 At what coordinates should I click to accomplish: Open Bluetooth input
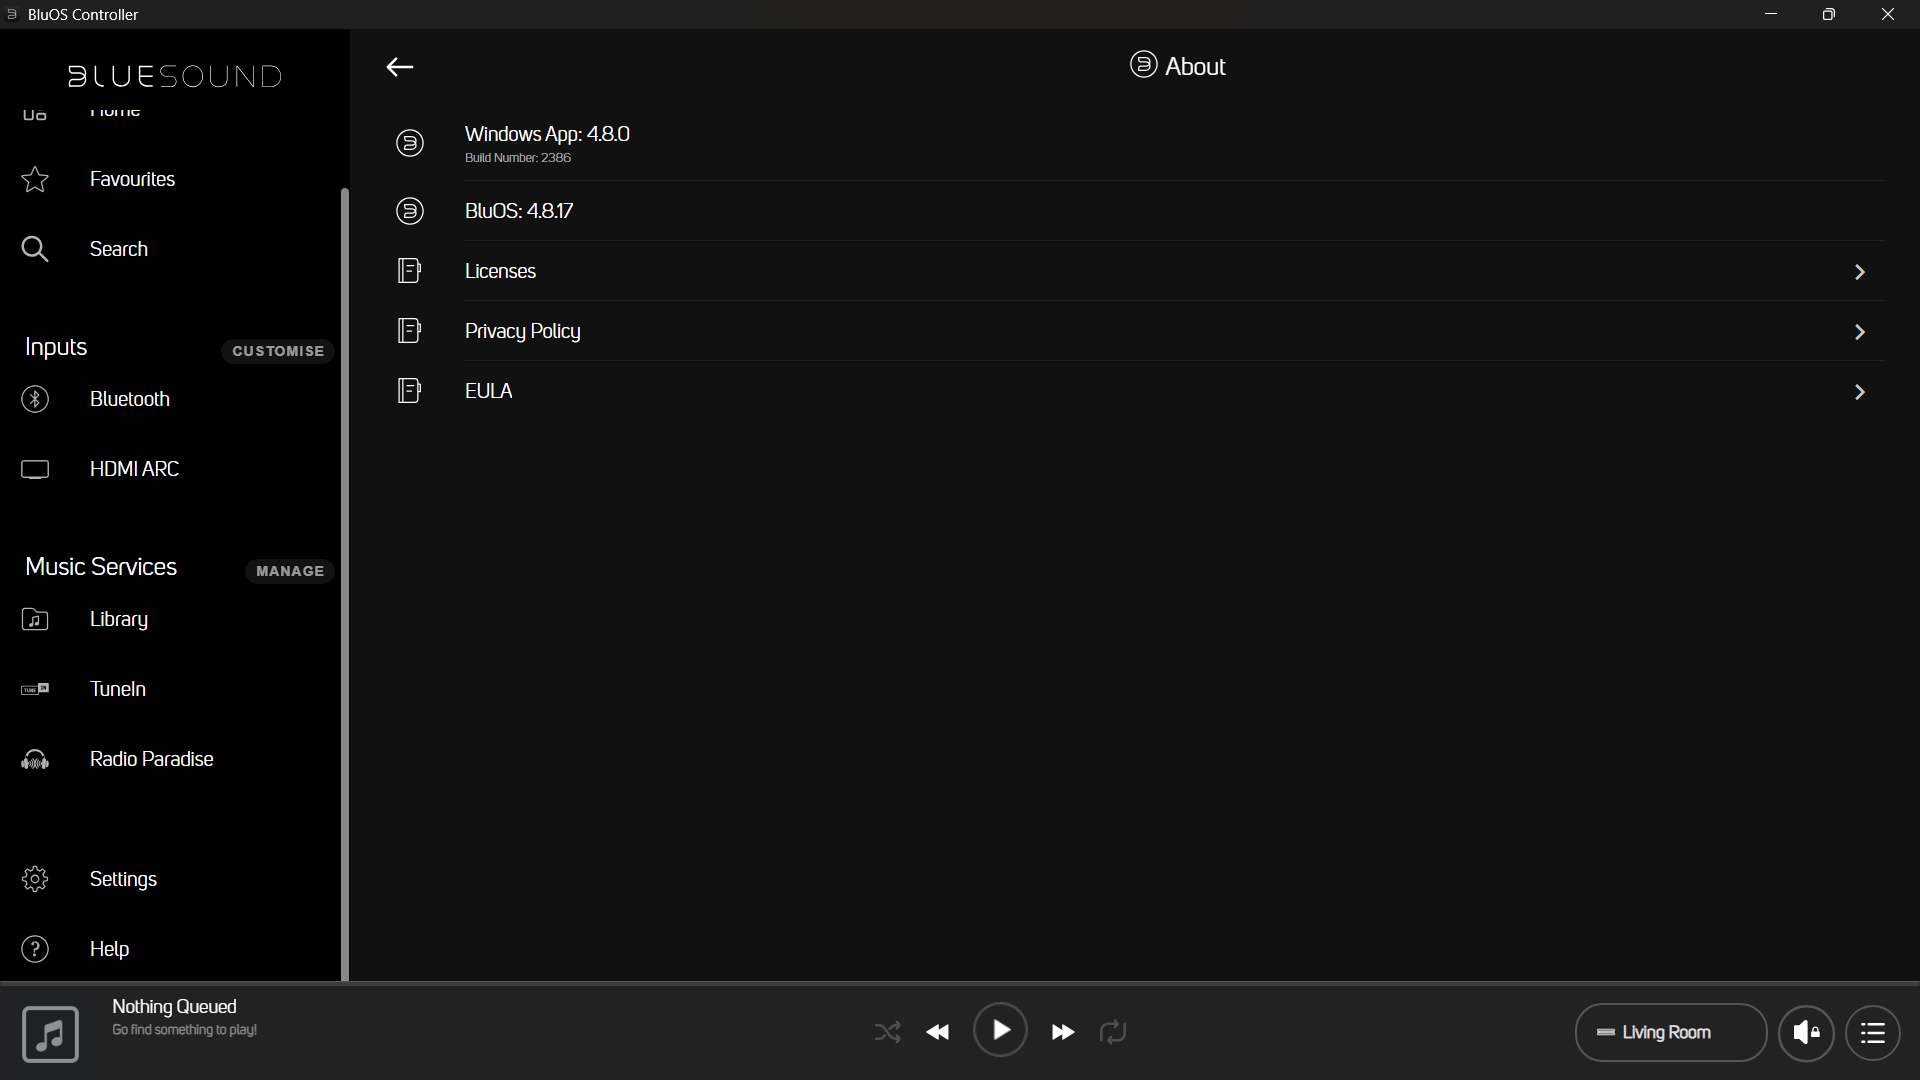tap(129, 399)
